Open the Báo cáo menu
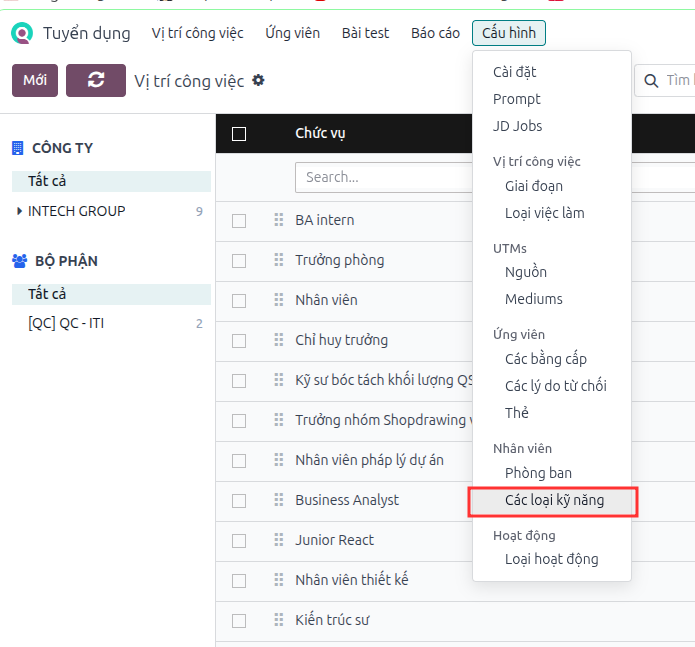The height and width of the screenshot is (647, 695). pyautogui.click(x=435, y=33)
